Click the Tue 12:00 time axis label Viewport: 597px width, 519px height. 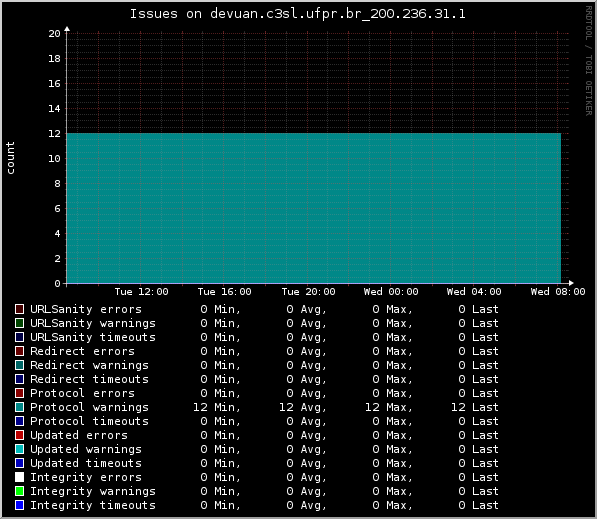pos(141,292)
